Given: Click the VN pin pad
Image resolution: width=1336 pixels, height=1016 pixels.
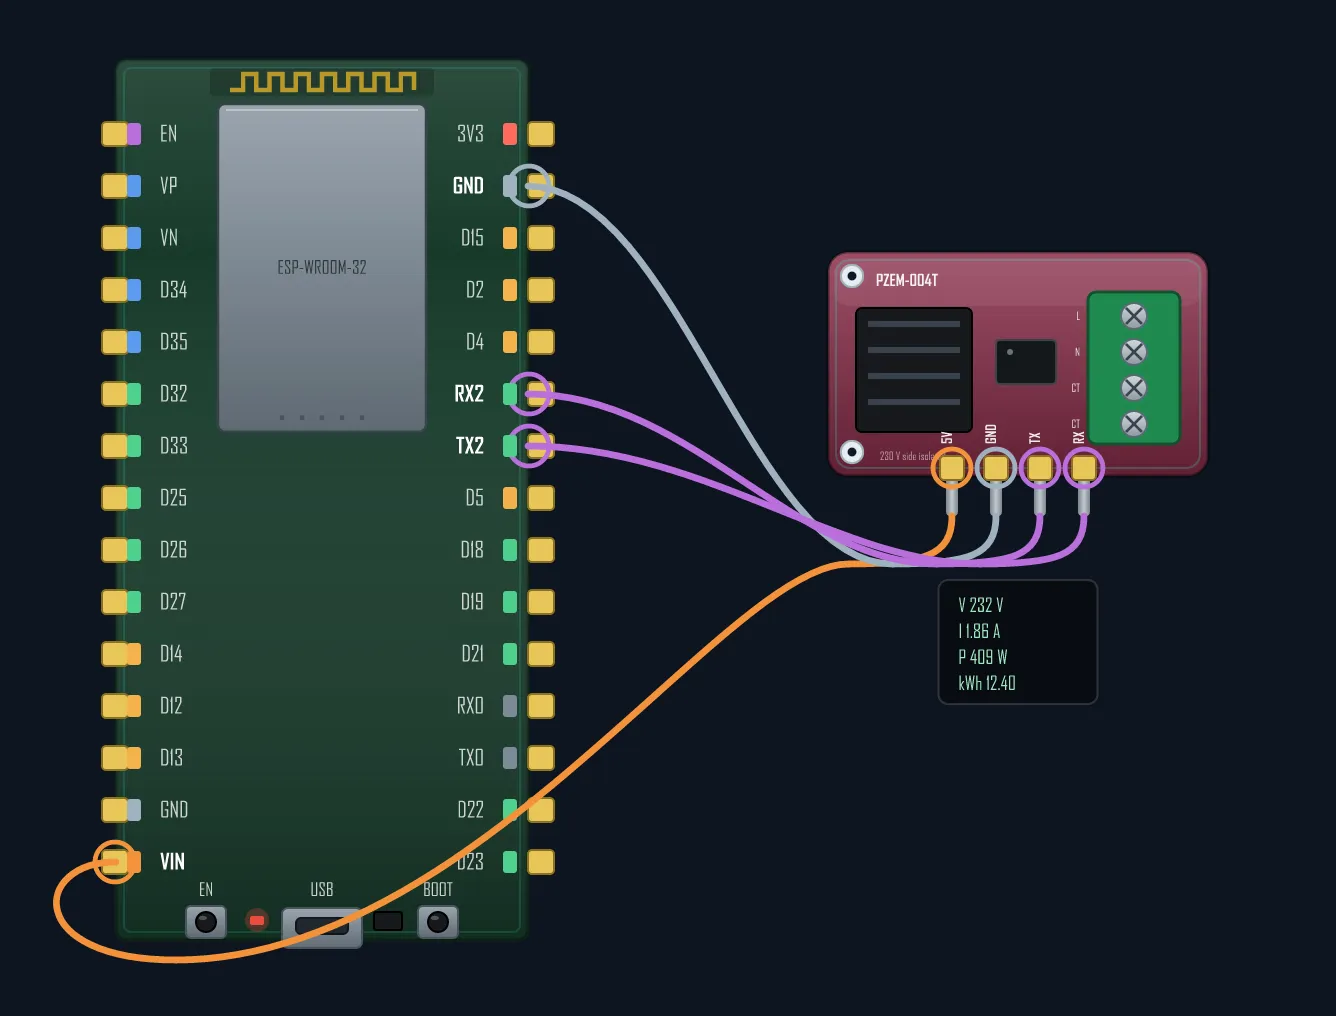Looking at the screenshot, I should pyautogui.click(x=115, y=238).
